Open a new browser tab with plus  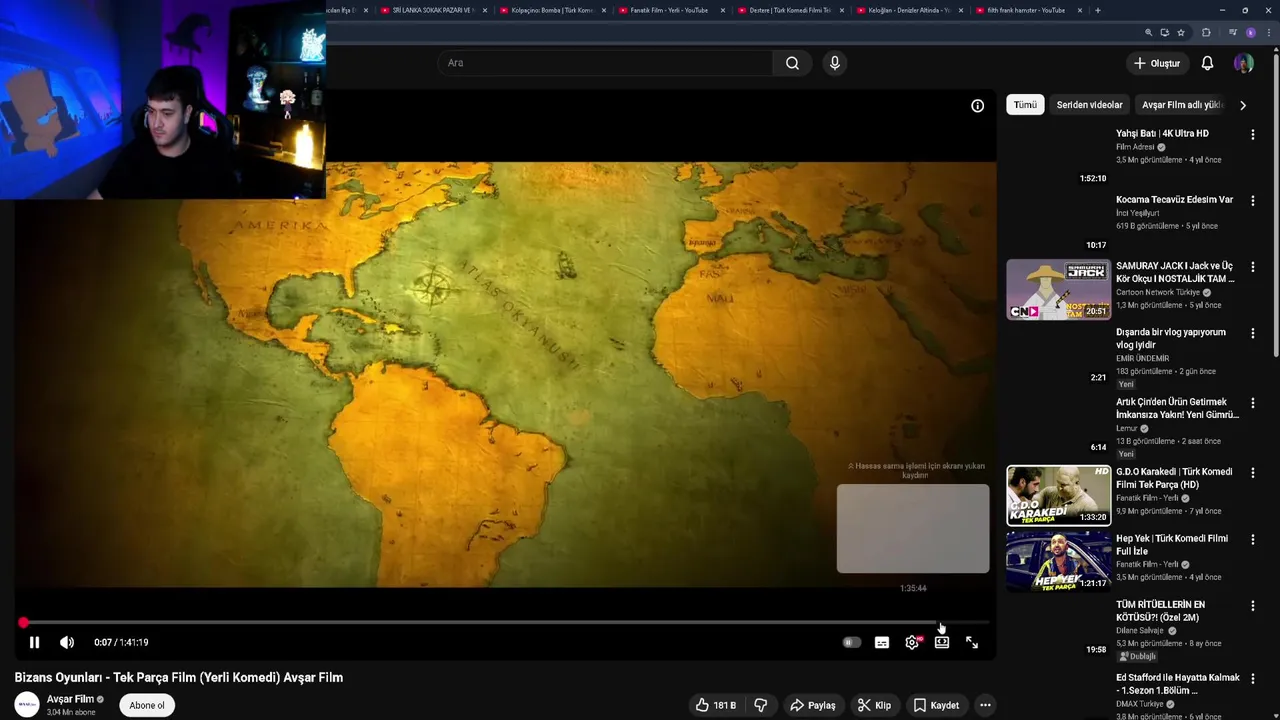[x=1098, y=10]
